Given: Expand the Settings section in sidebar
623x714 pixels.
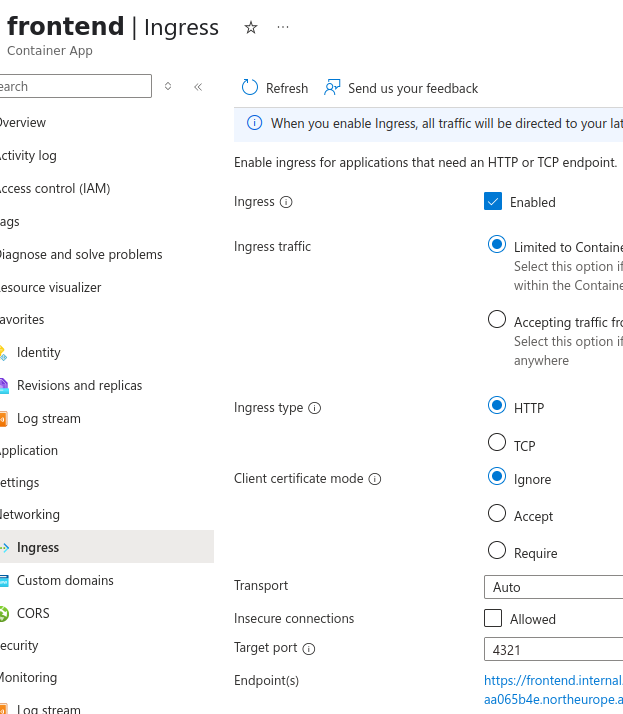Looking at the screenshot, I should [20, 483].
